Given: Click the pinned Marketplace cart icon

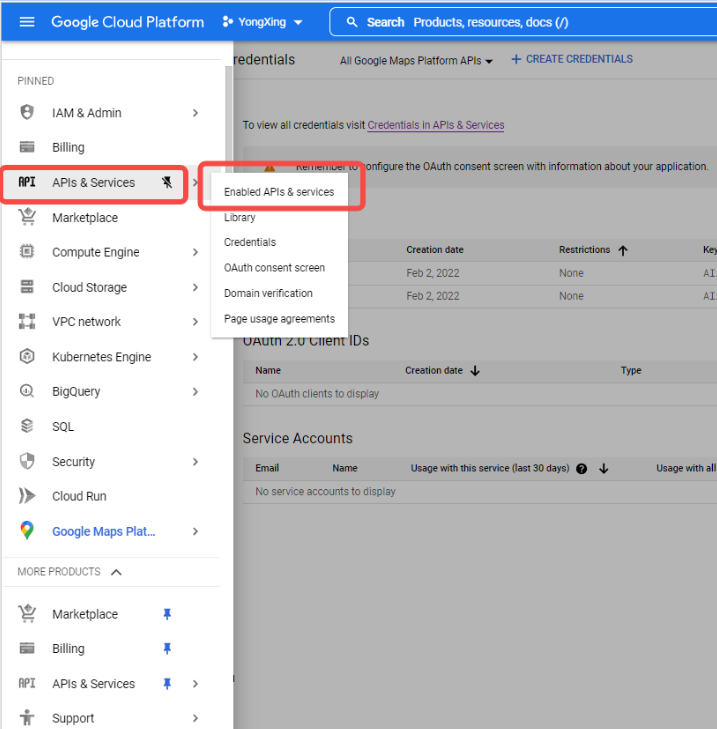Looking at the screenshot, I should tap(27, 217).
